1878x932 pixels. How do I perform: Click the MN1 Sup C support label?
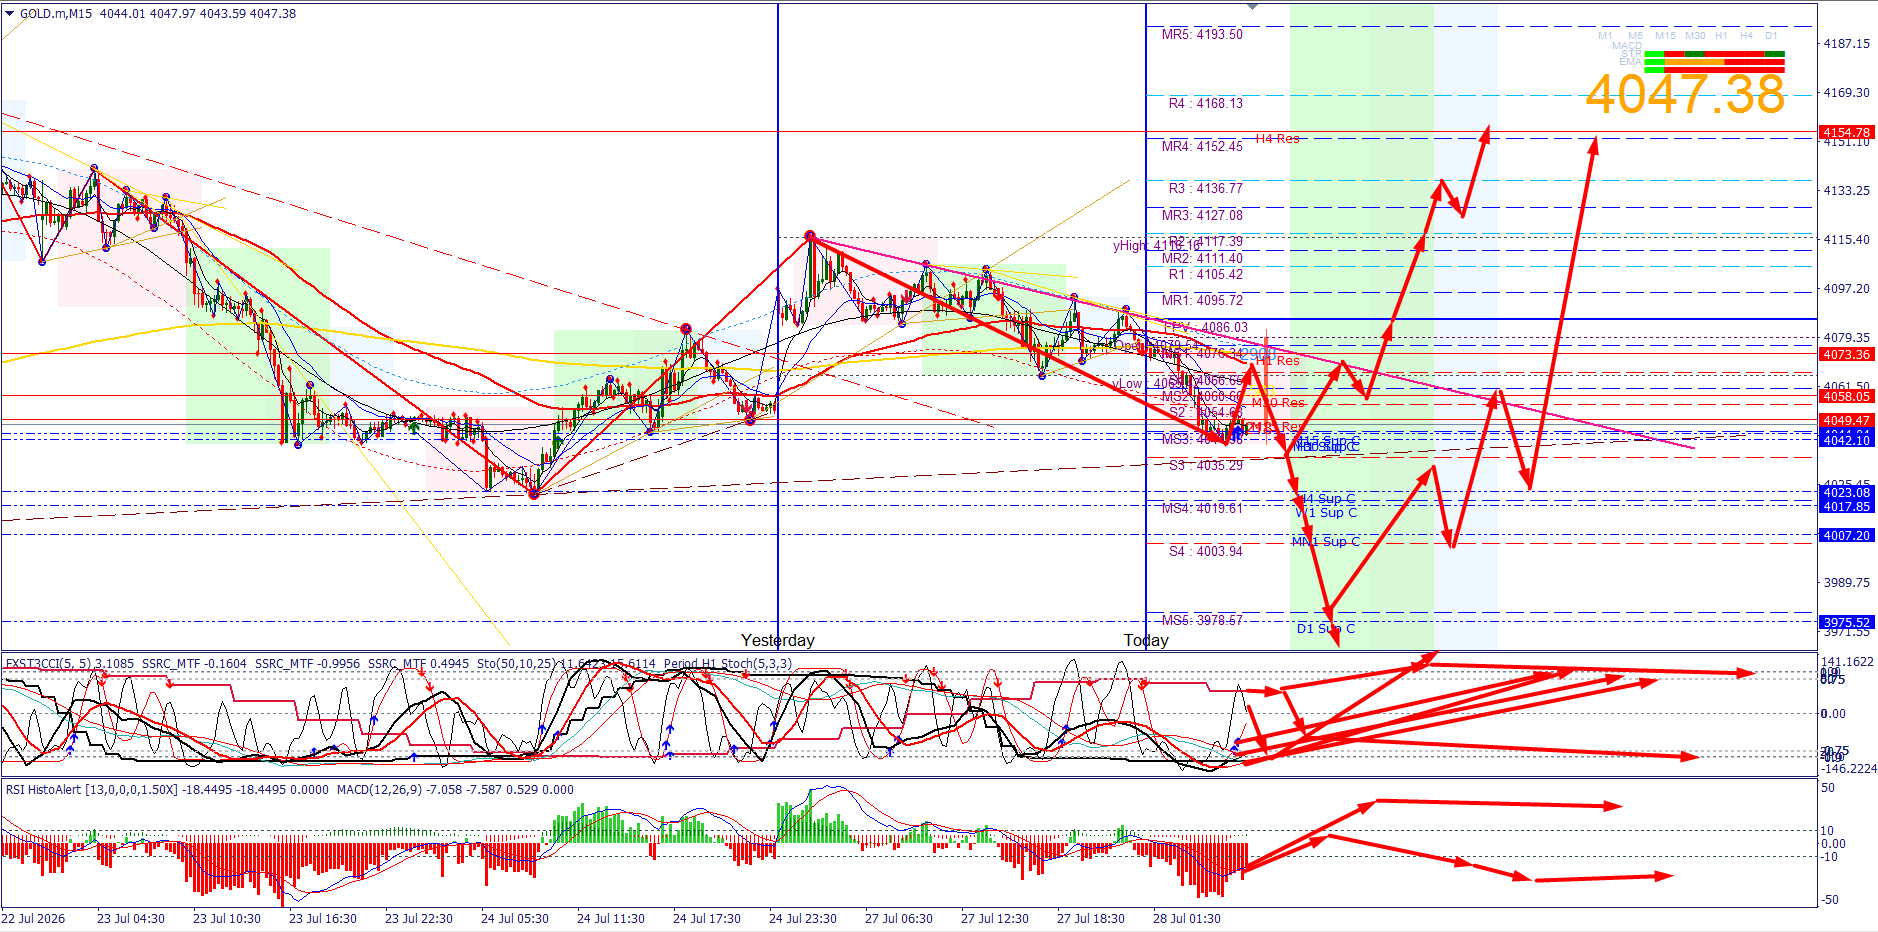(x=1325, y=541)
